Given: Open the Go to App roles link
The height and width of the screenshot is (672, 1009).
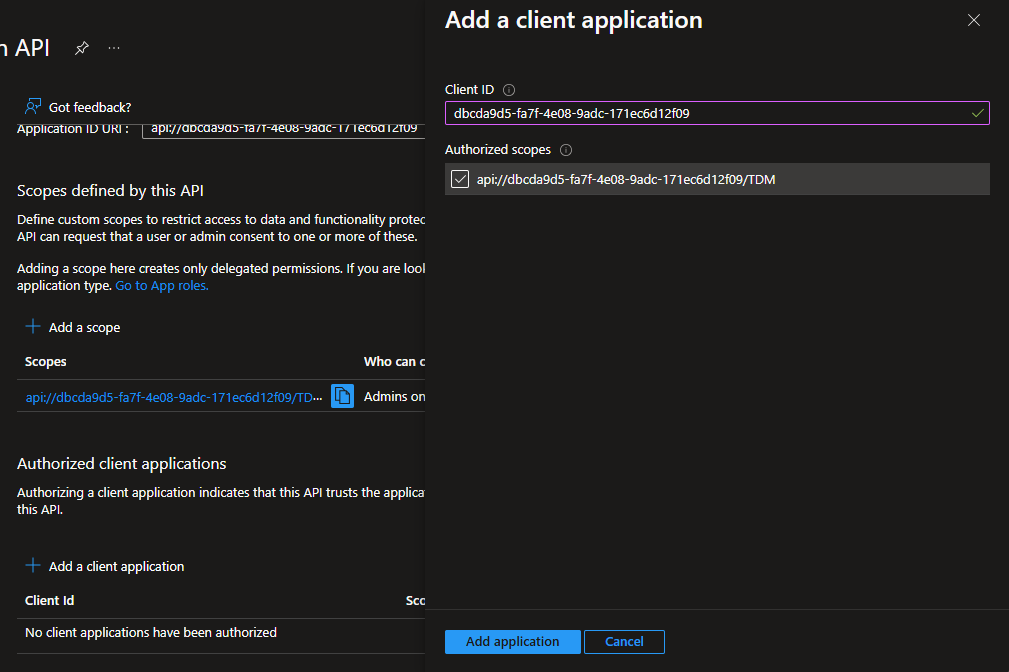Looking at the screenshot, I should 162,286.
